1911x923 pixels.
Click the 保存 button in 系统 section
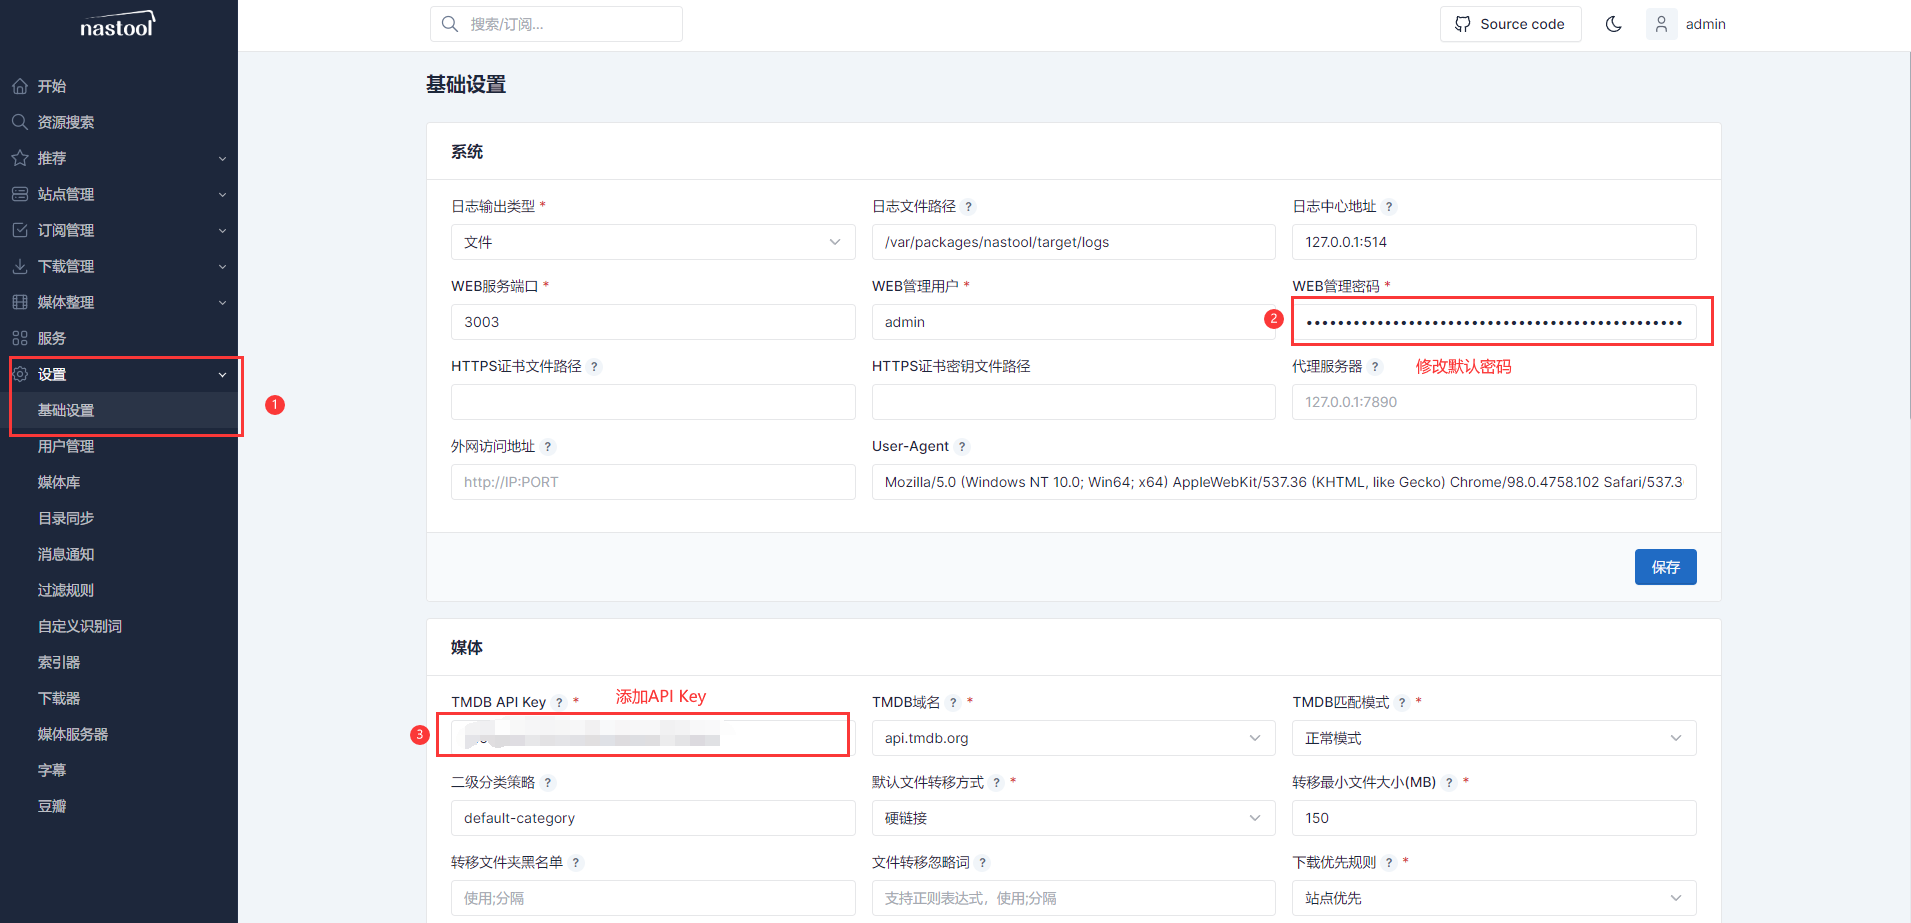[1665, 567]
